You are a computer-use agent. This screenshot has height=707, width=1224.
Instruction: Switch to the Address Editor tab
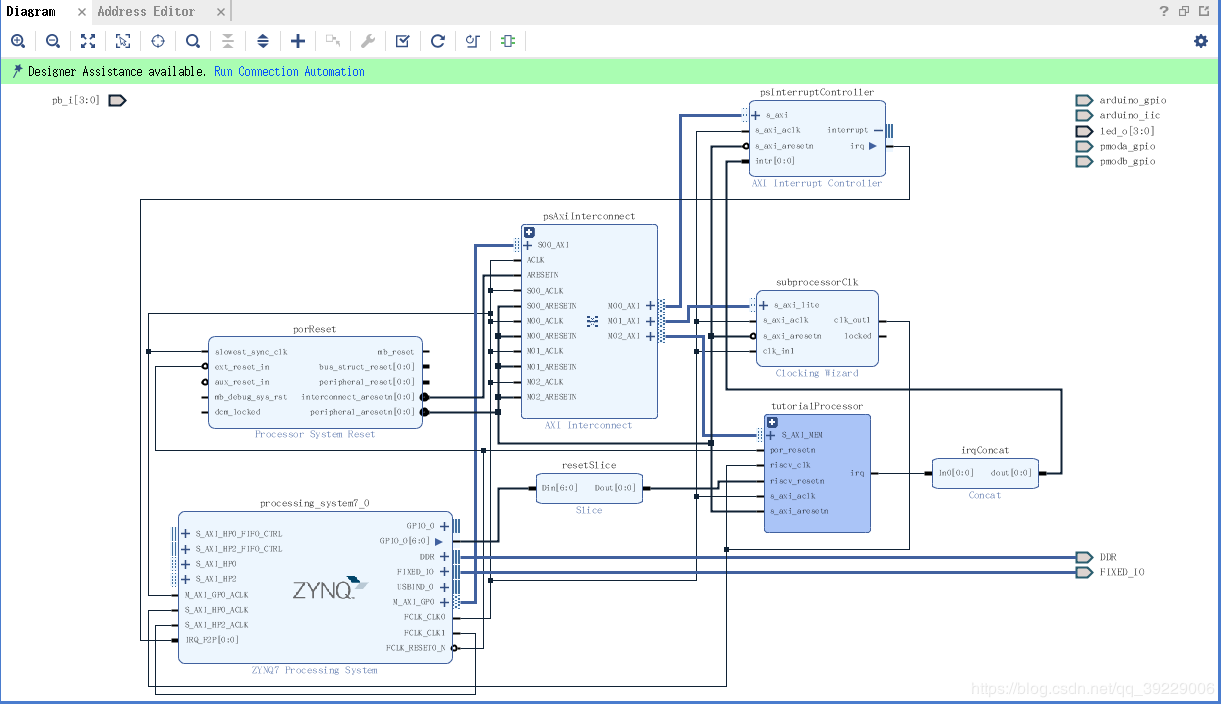coord(146,11)
